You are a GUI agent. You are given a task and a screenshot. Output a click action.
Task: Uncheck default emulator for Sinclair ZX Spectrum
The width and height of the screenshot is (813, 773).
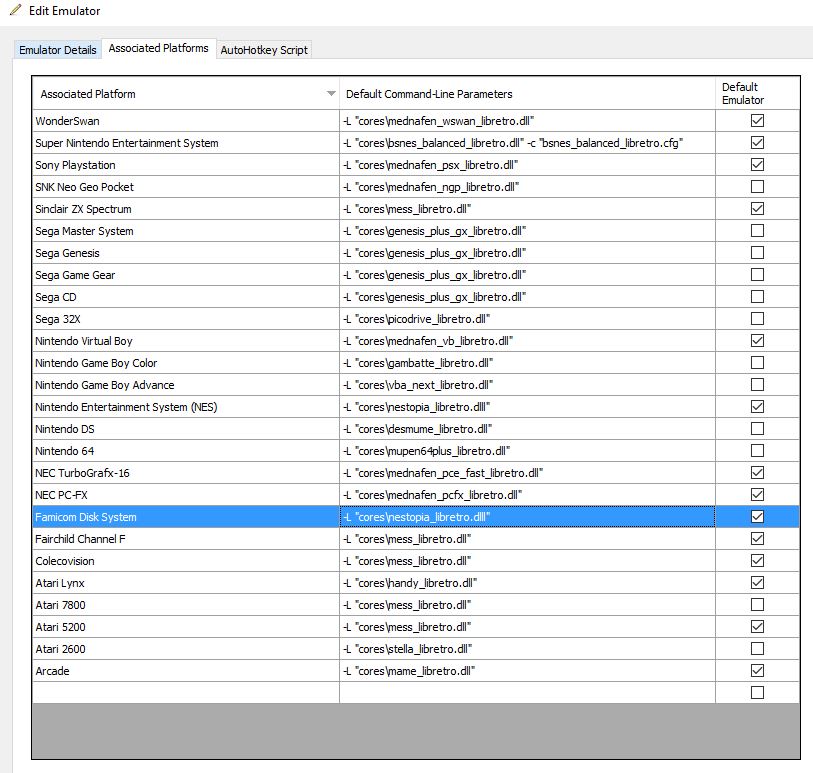(758, 209)
